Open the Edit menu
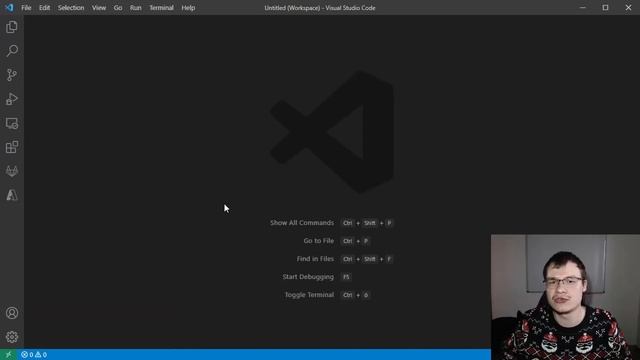Screen dimensions: 640x360 44,8
